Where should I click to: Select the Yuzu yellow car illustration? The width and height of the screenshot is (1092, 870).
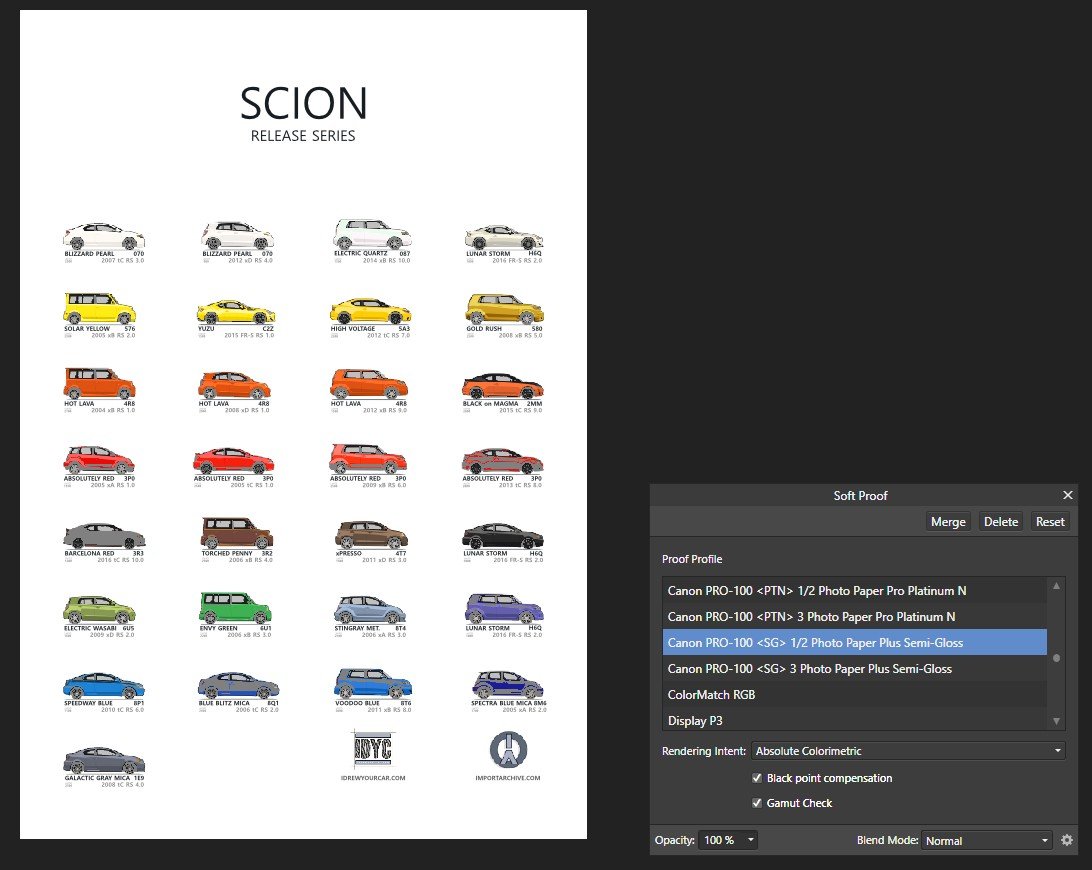[236, 312]
